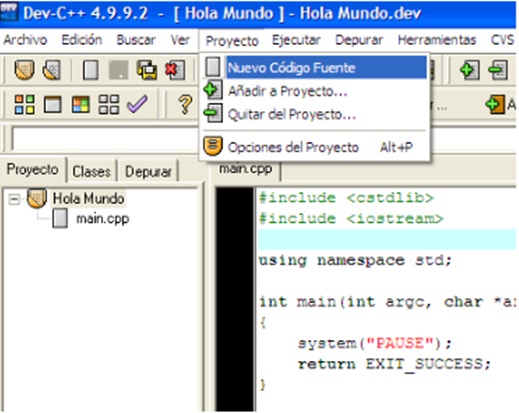Select Nuevo Código Fuente menu entry
Screen dimensions: 519x413
point(314,68)
